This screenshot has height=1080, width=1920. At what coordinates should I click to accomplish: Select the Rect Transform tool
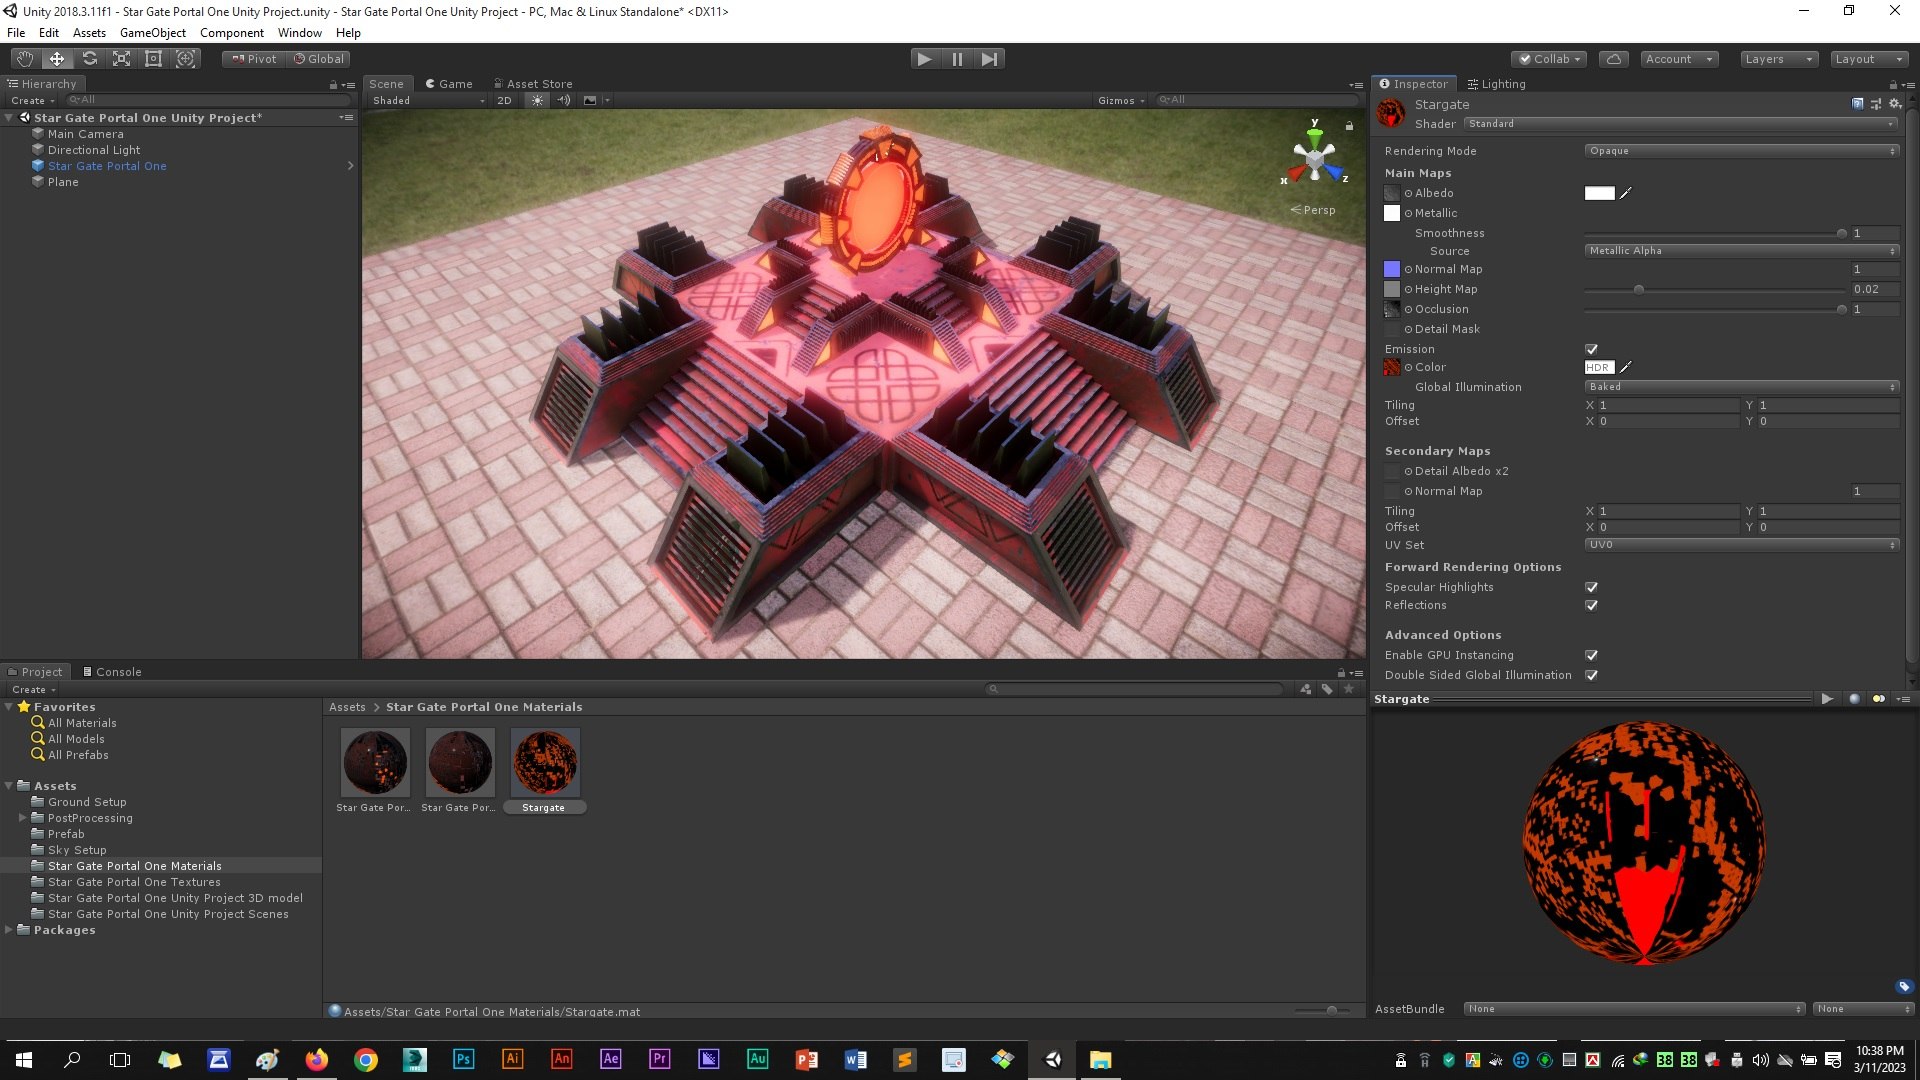[153, 59]
